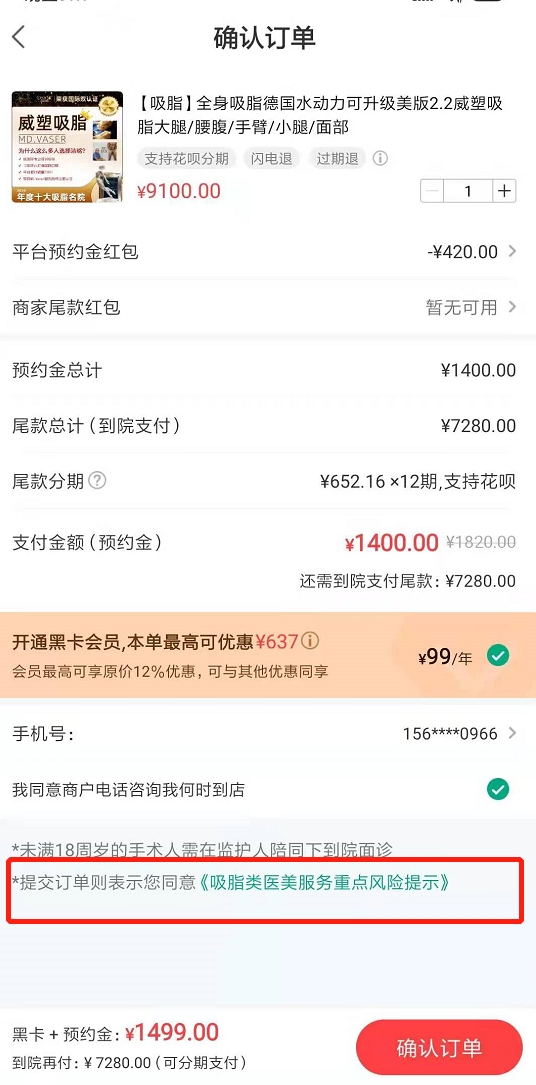The height and width of the screenshot is (1085, 536).
Task: Tap the 支持花呗分期 tag
Action: pyautogui.click(x=187, y=158)
